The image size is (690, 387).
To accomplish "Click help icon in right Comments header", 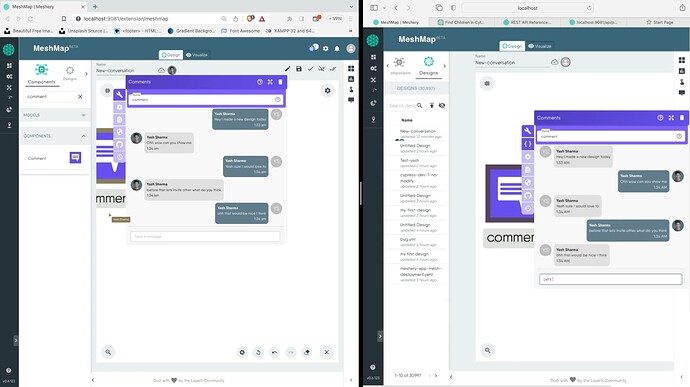I will click(660, 118).
